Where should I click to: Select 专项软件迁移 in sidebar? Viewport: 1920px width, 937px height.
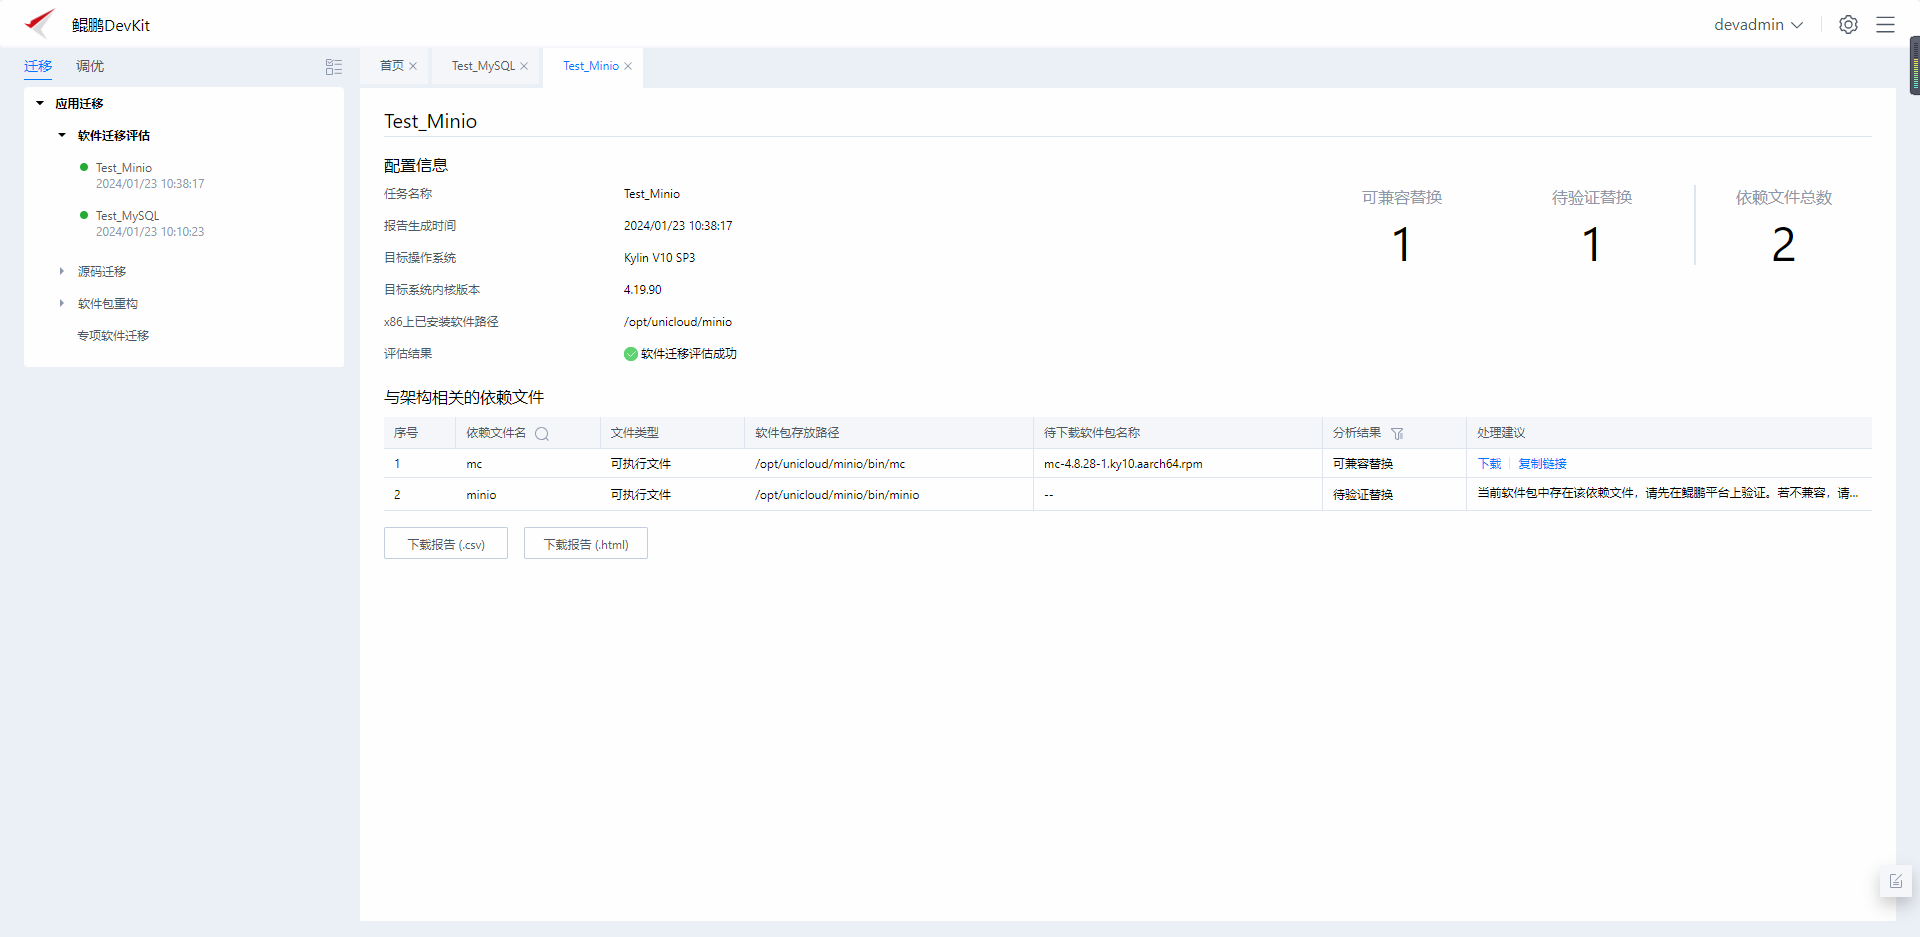(x=113, y=336)
